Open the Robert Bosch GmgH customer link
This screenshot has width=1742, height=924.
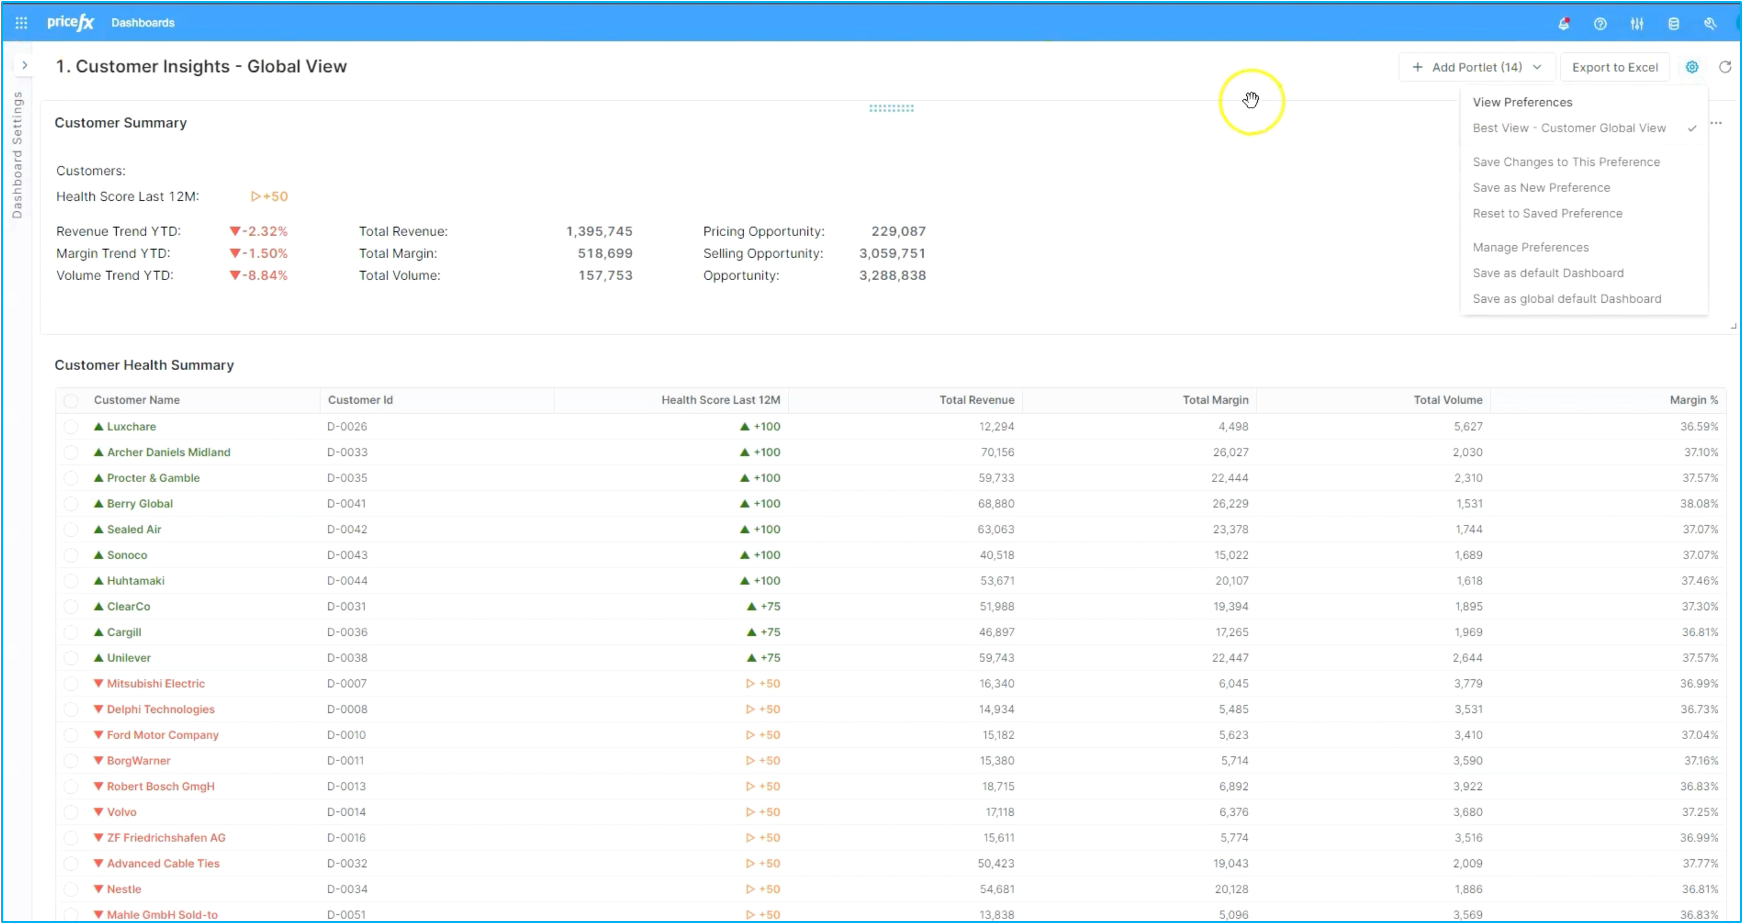click(x=161, y=787)
